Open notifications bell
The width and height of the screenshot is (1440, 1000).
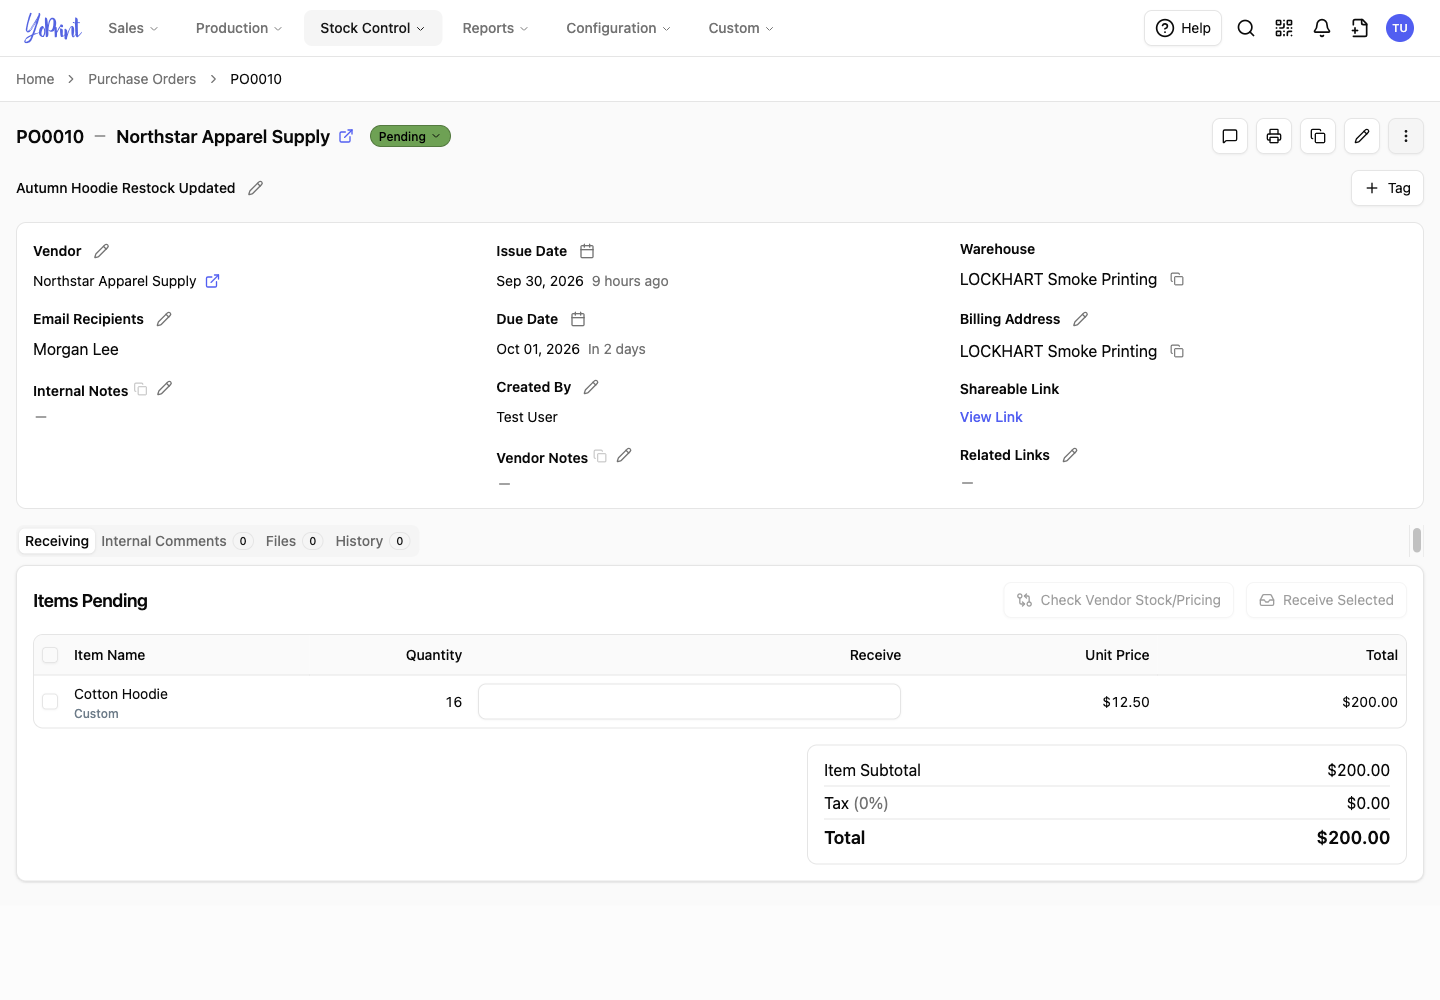[1322, 28]
